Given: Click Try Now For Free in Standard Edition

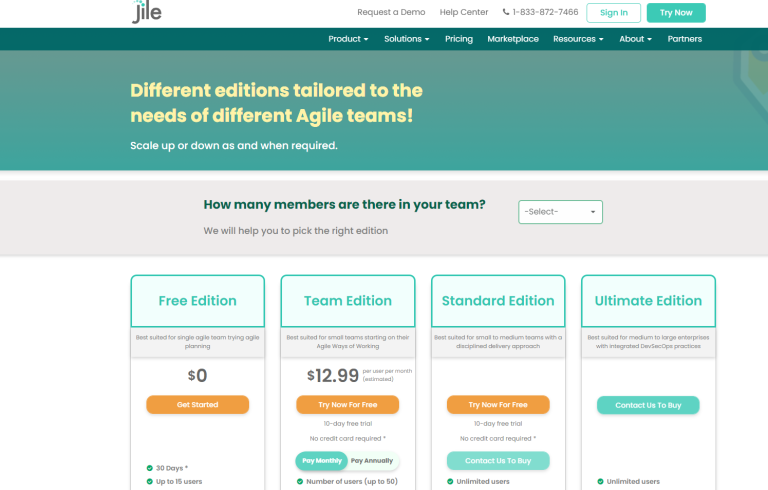Looking at the screenshot, I should tap(497, 405).
